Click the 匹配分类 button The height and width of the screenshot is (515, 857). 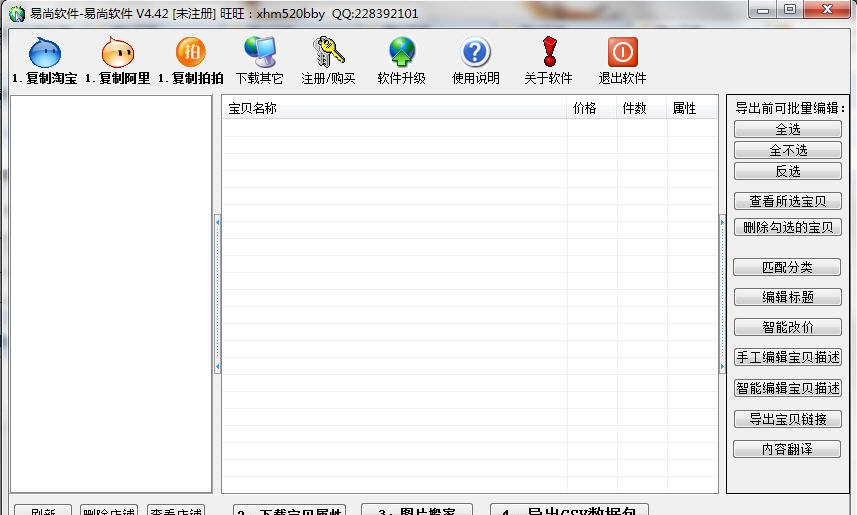click(x=787, y=267)
